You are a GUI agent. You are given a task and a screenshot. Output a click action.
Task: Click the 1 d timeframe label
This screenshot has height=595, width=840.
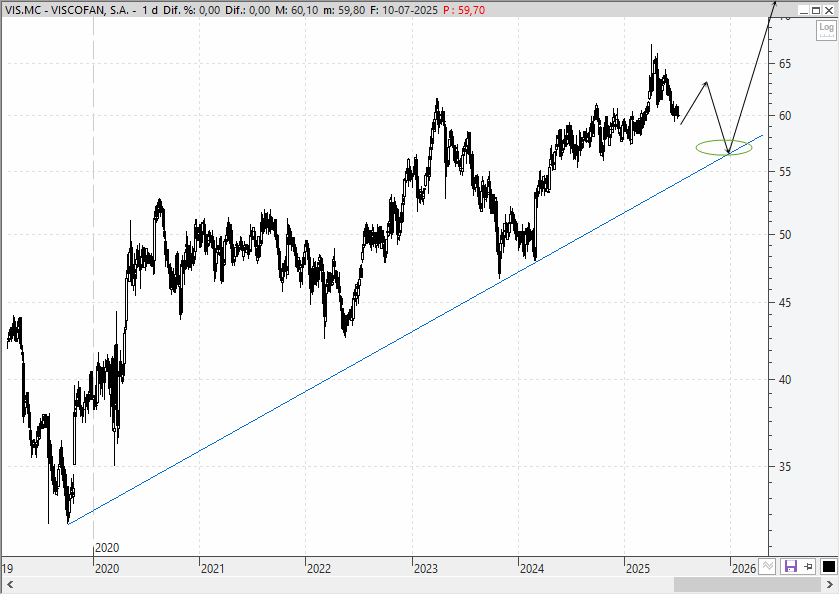(149, 10)
